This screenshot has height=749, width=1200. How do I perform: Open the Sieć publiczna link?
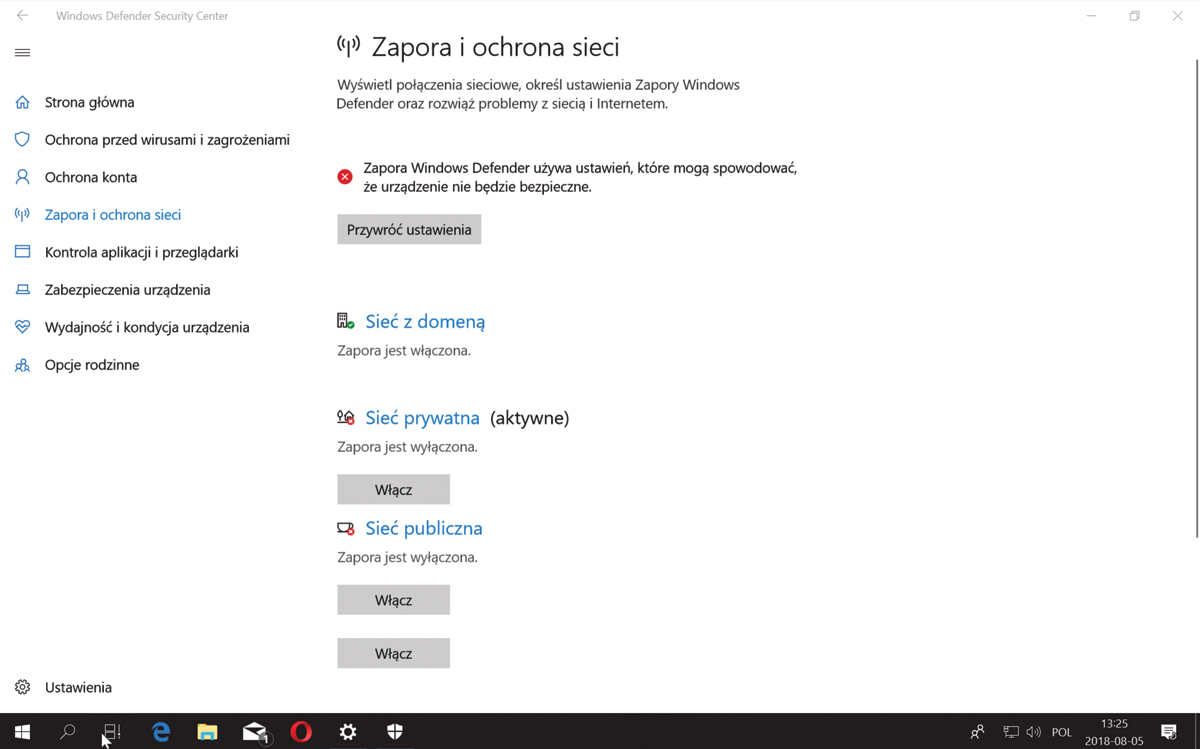(424, 528)
